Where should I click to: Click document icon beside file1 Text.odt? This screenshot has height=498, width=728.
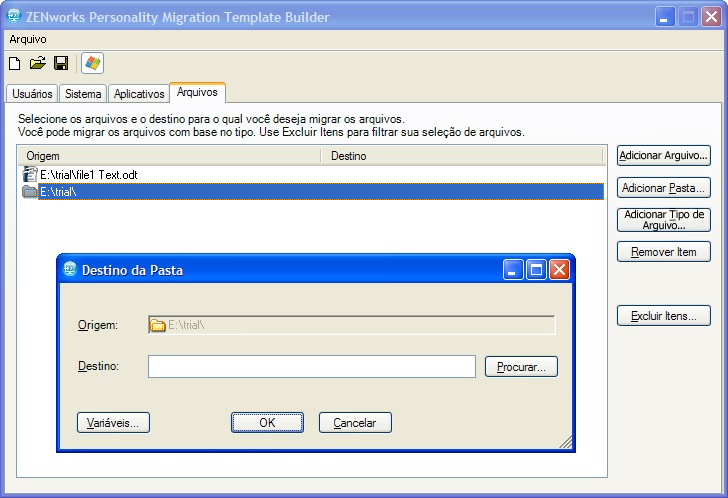[30, 175]
